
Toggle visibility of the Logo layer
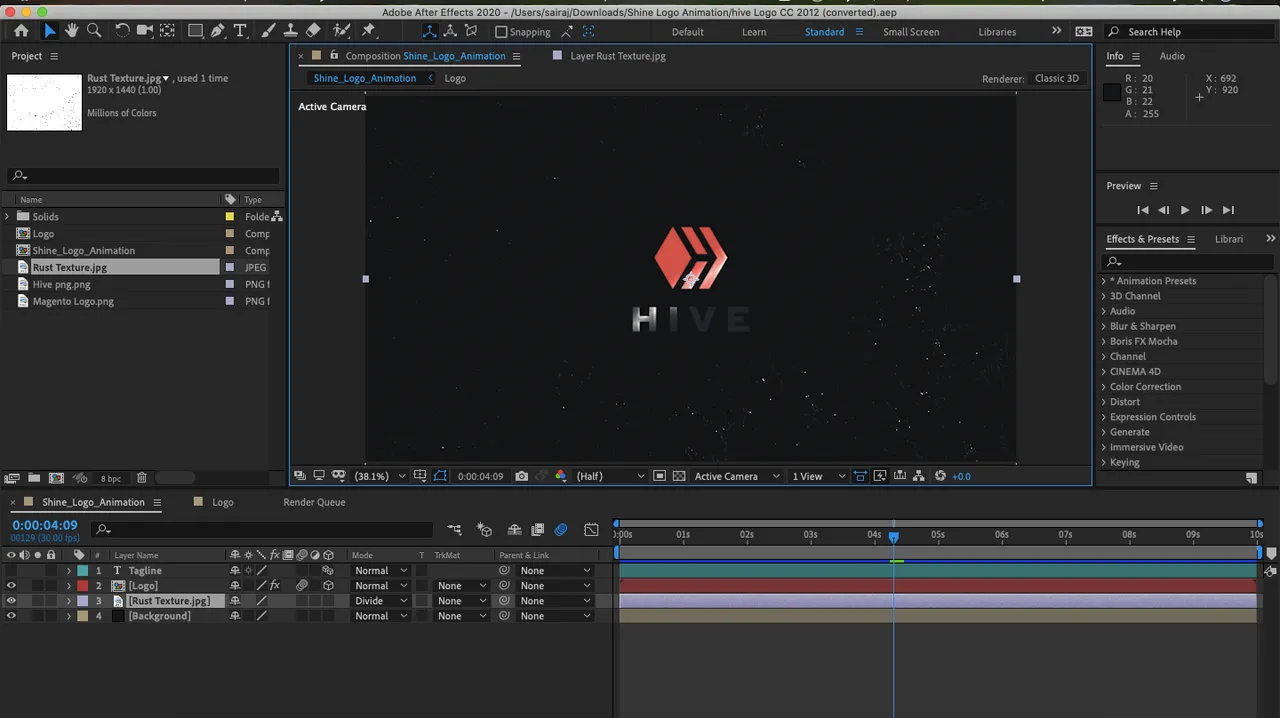point(11,586)
